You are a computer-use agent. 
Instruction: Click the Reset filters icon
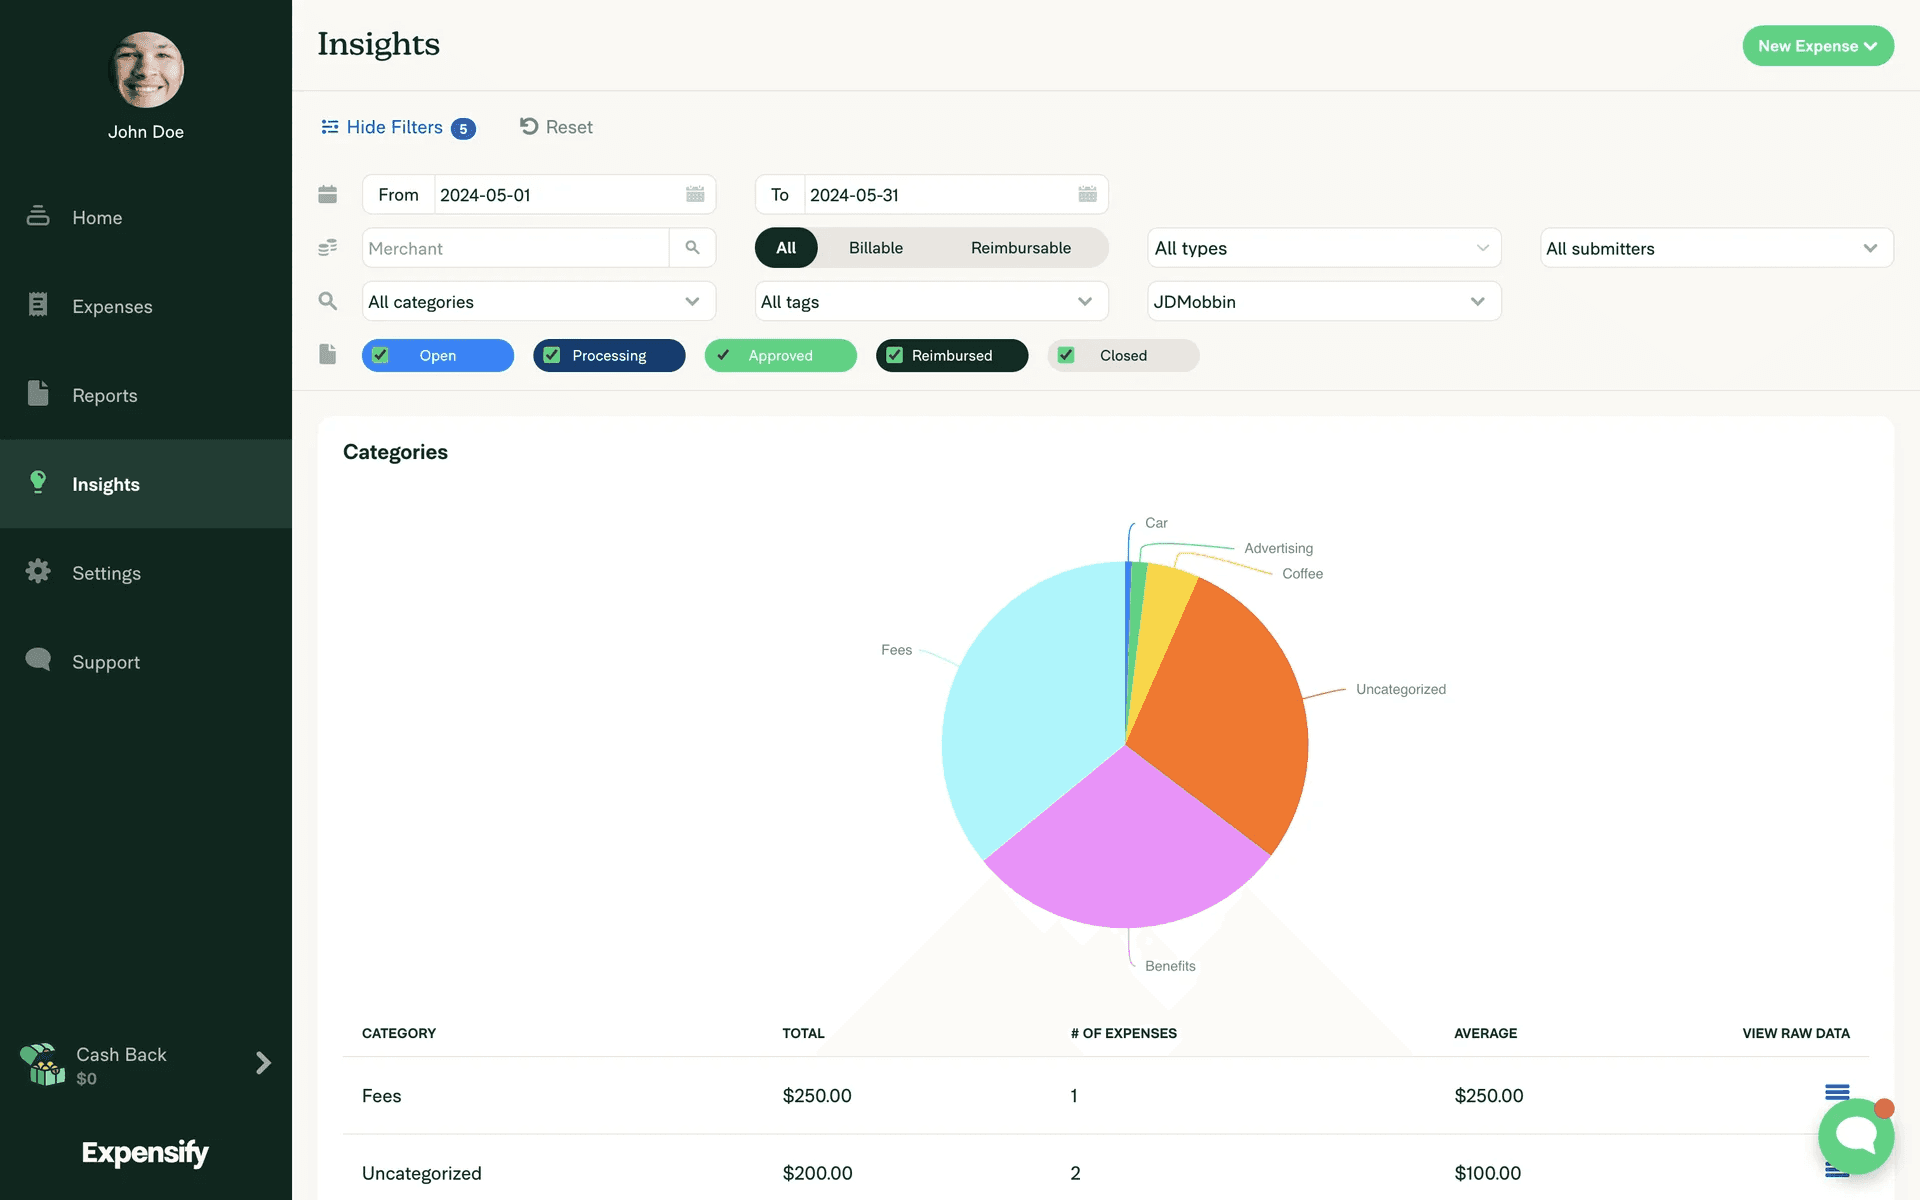529,126
